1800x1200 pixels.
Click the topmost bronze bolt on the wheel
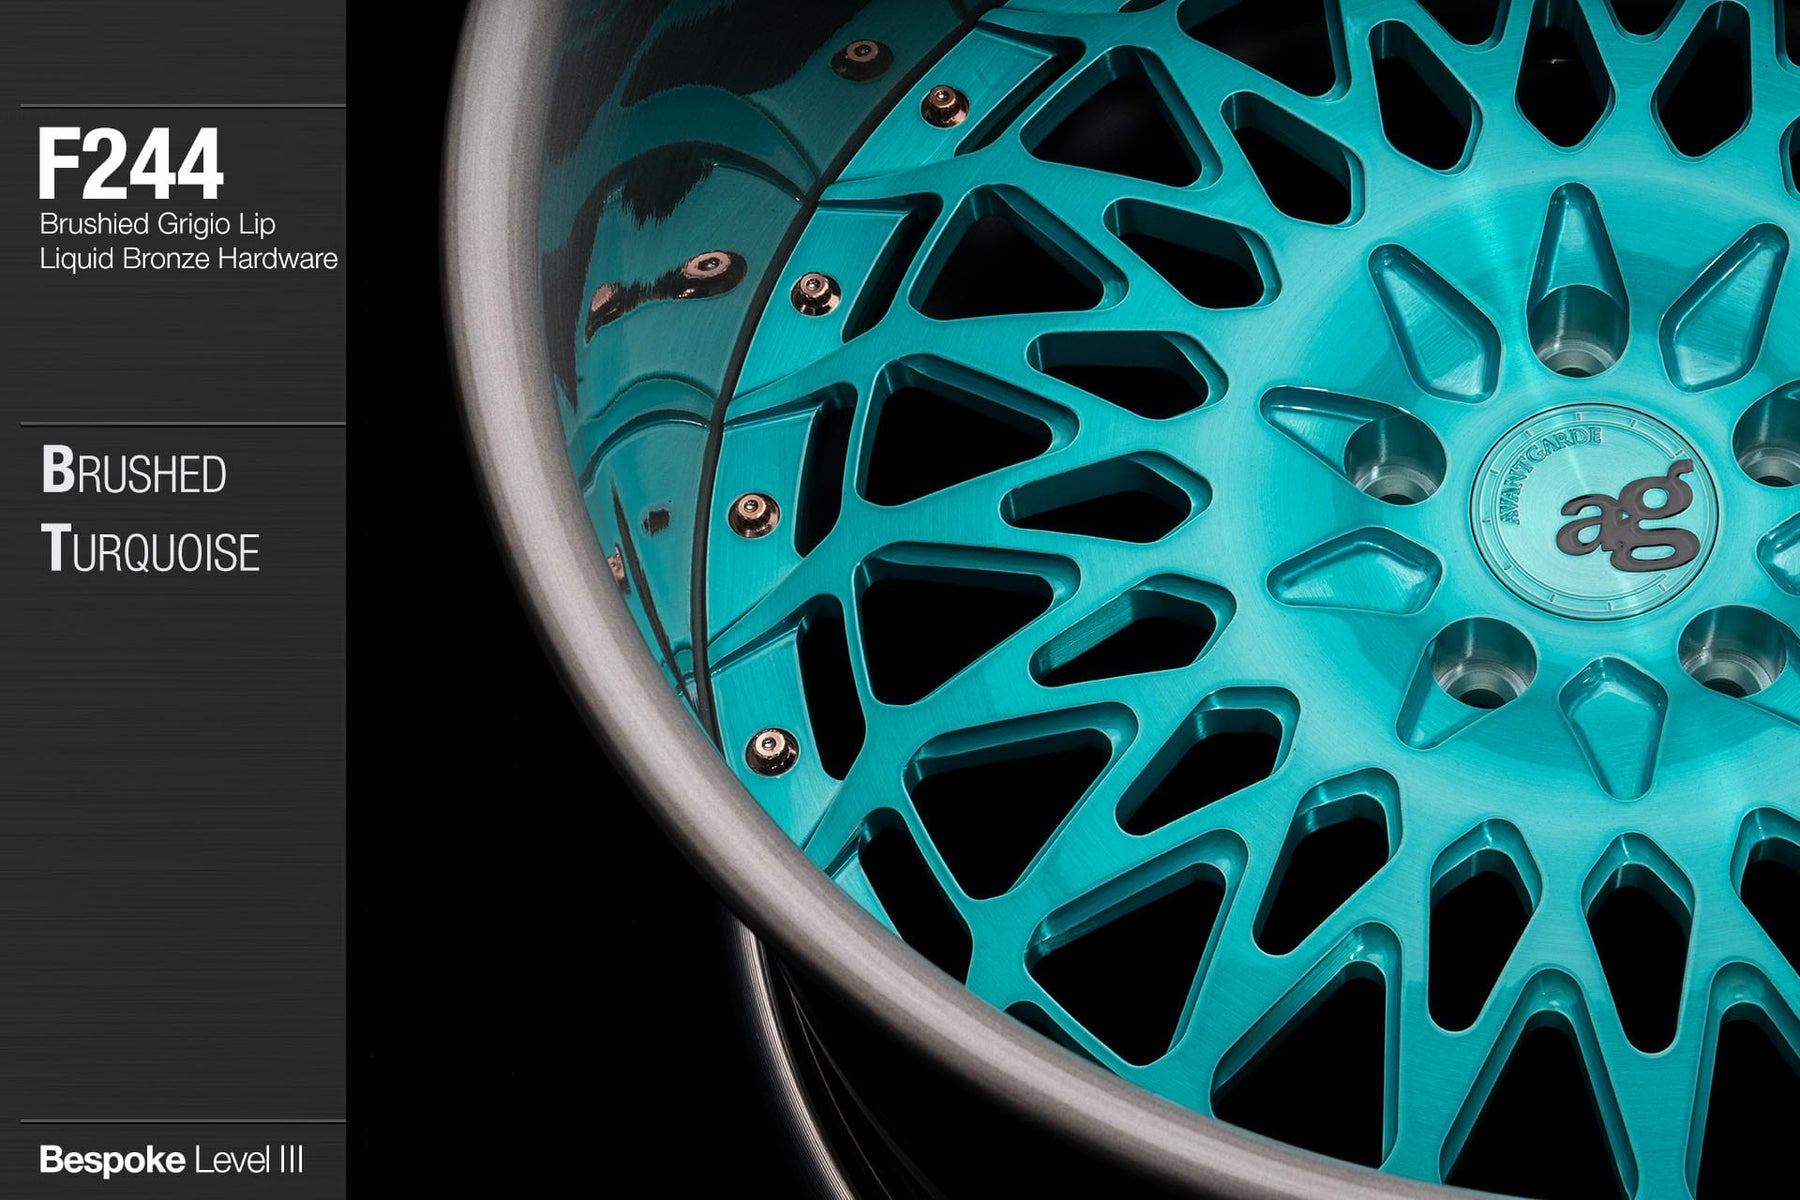860,58
